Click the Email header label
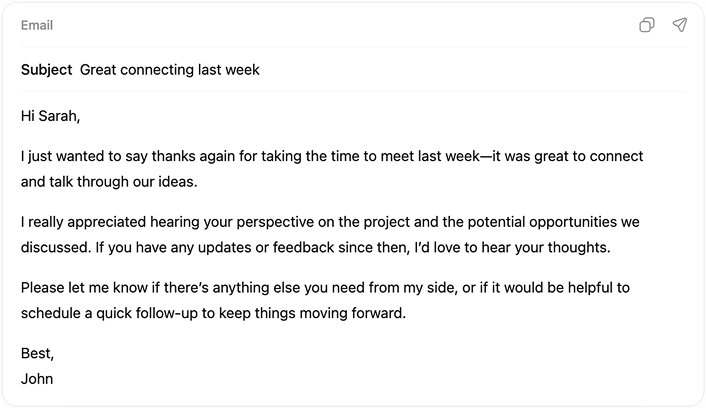 click(x=37, y=25)
